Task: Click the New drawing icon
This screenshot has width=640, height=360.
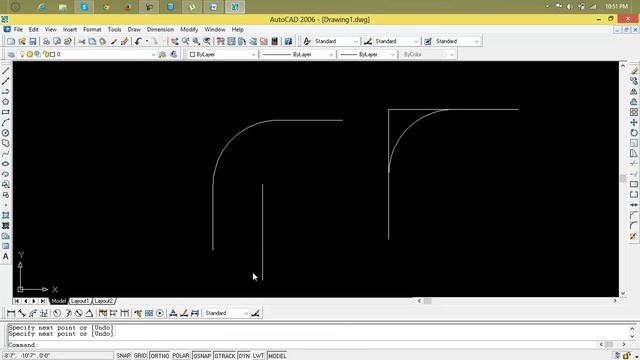Action: [x=11, y=41]
